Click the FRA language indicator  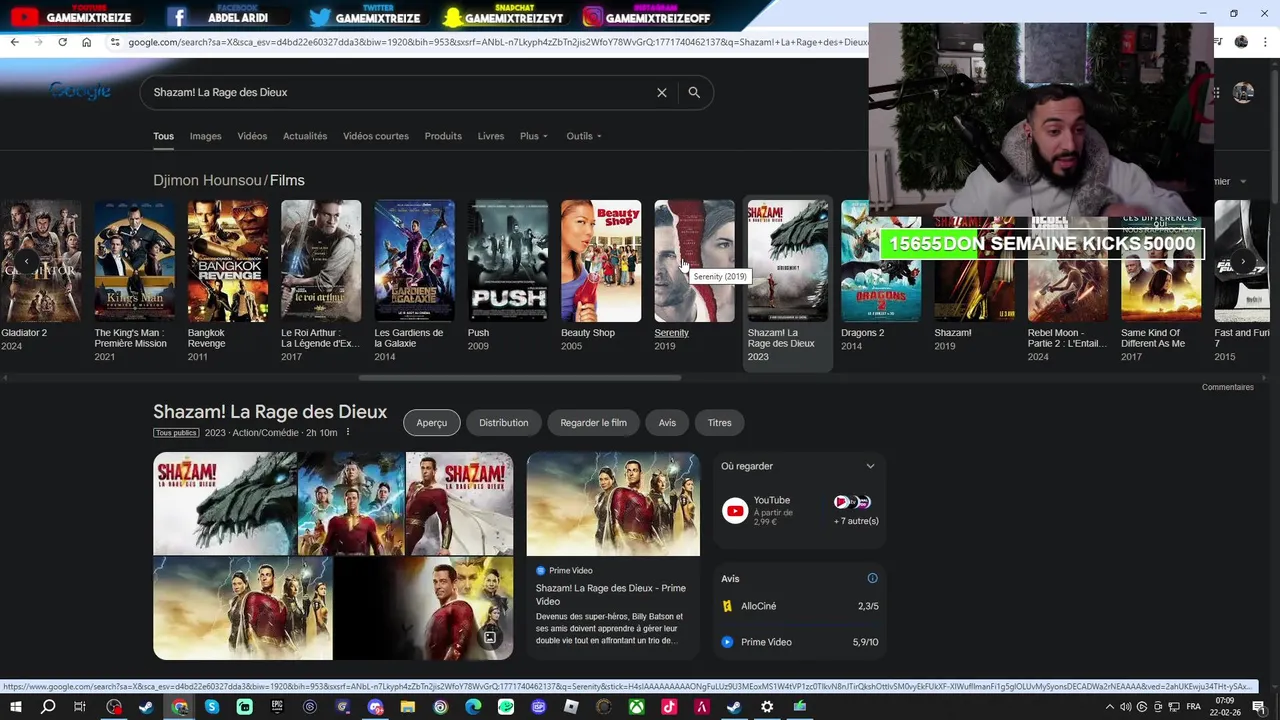(1193, 707)
